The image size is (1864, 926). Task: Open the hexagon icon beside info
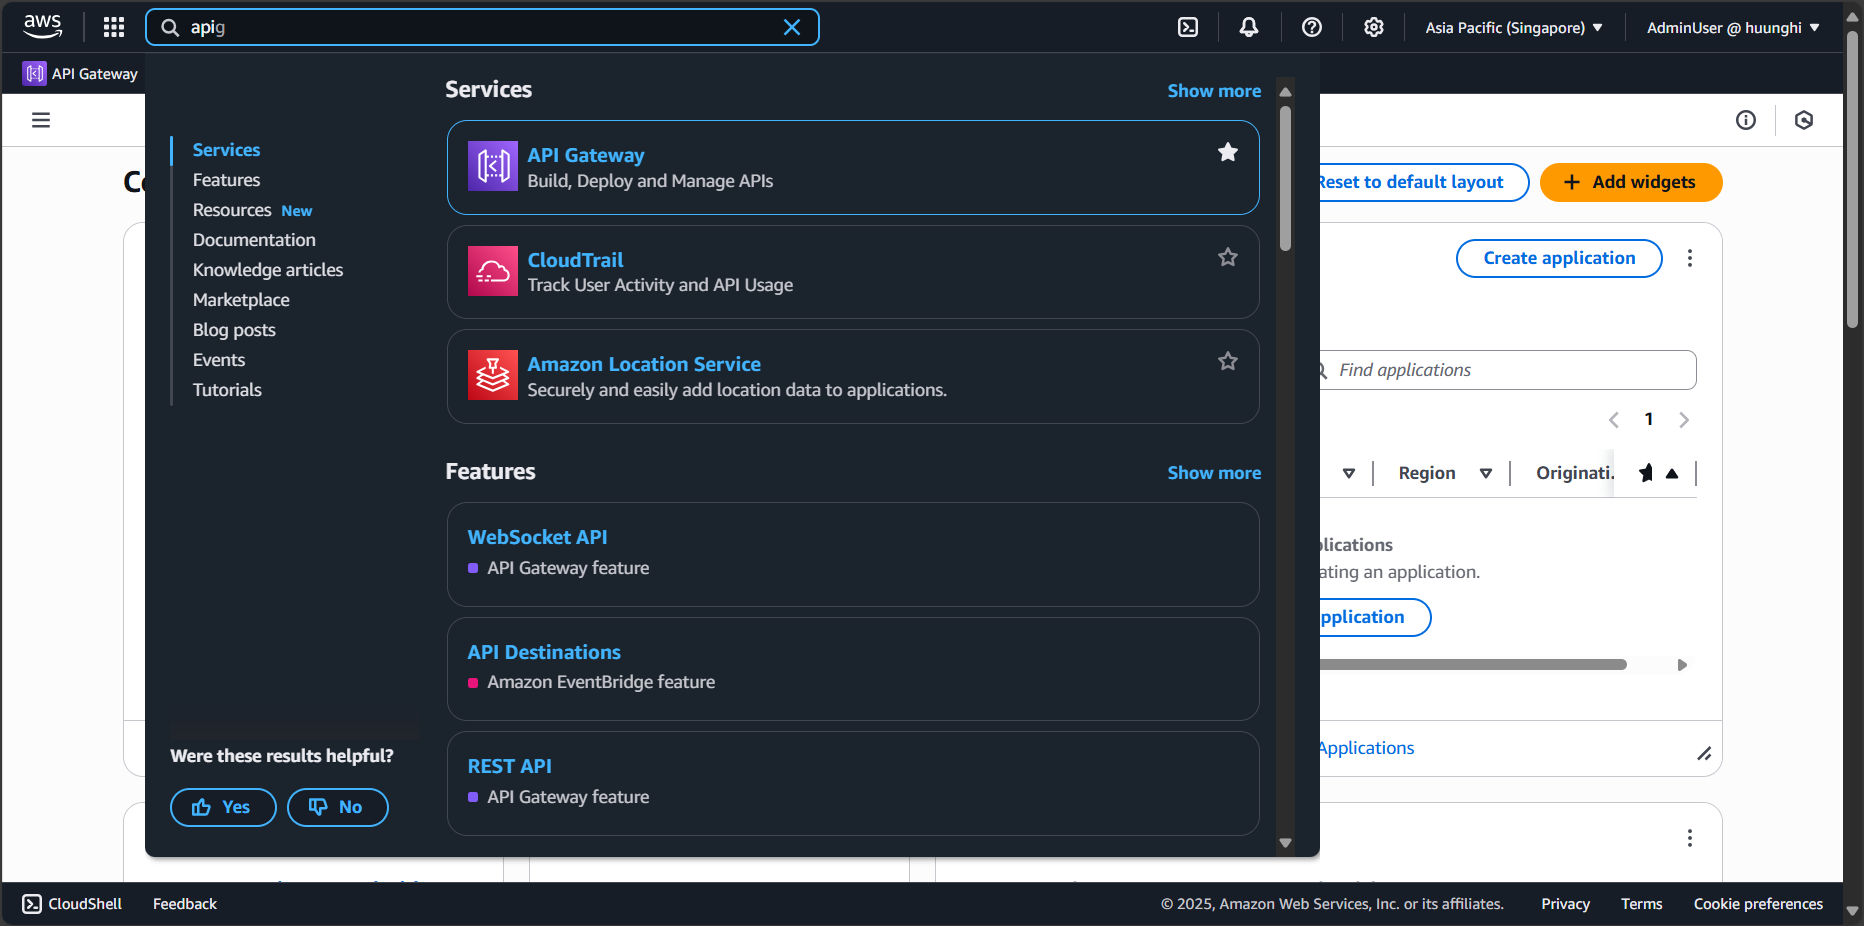pyautogui.click(x=1804, y=120)
